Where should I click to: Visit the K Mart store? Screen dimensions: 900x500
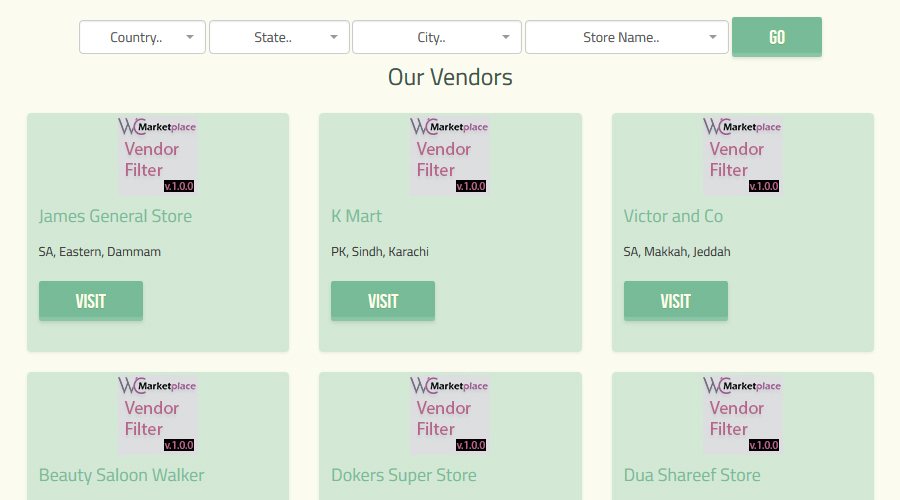(x=383, y=301)
